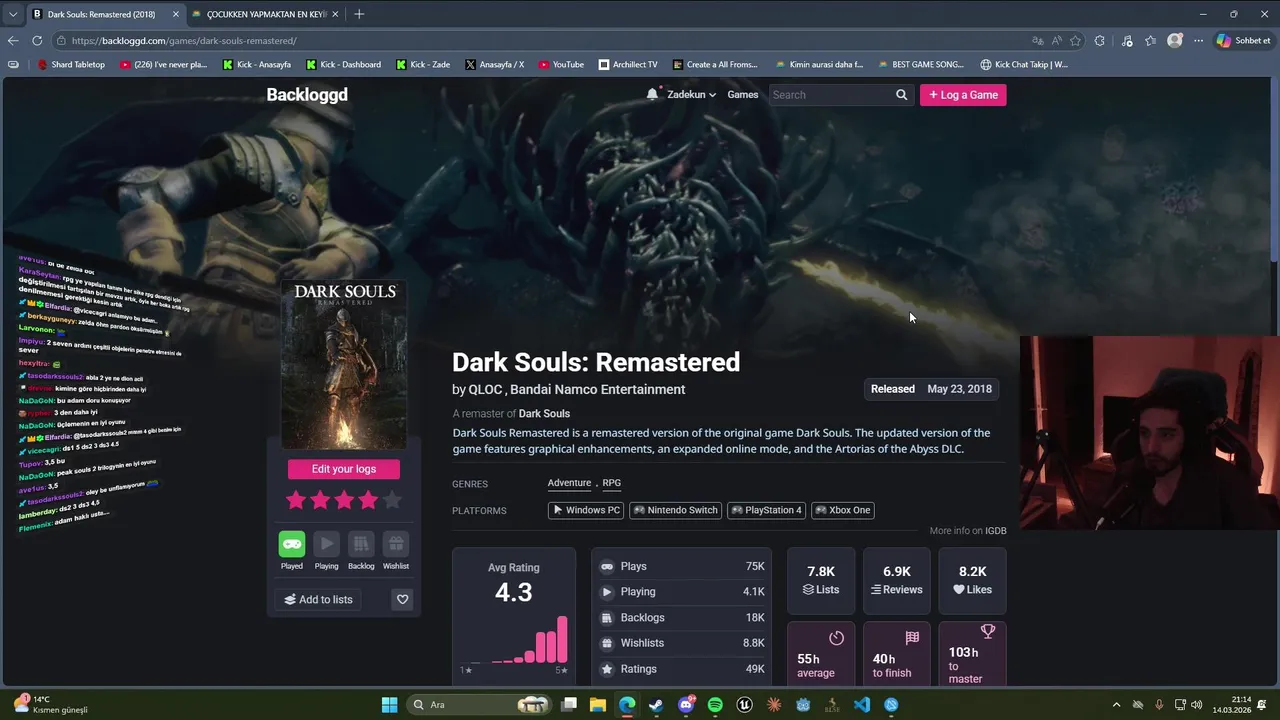Click the search magnifier icon
This screenshot has width=1280, height=720.
click(x=901, y=95)
